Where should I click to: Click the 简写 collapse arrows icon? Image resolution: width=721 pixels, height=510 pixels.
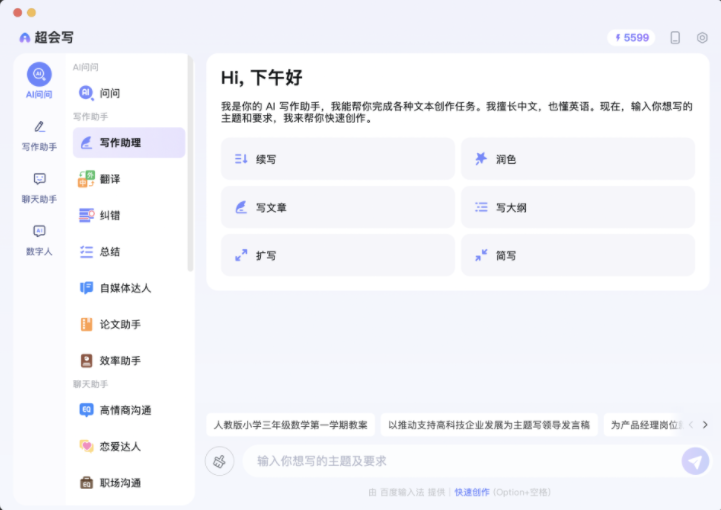point(481,255)
